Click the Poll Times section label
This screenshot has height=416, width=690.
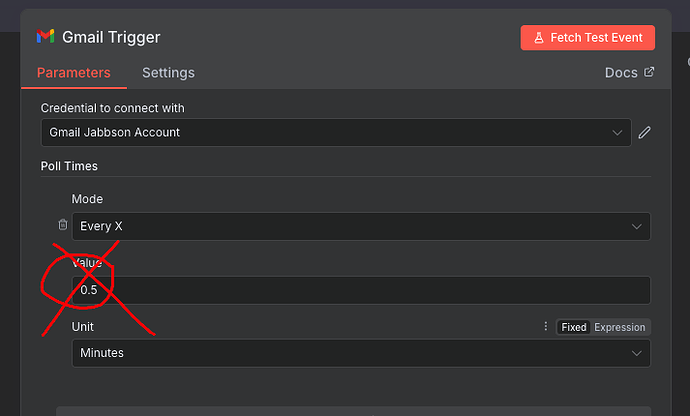click(x=69, y=166)
